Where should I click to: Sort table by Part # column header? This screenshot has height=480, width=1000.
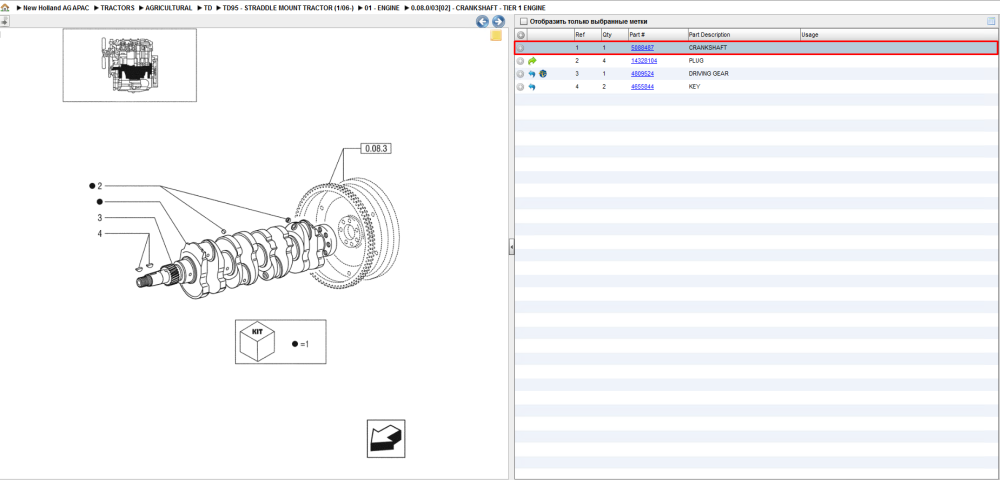click(658, 35)
